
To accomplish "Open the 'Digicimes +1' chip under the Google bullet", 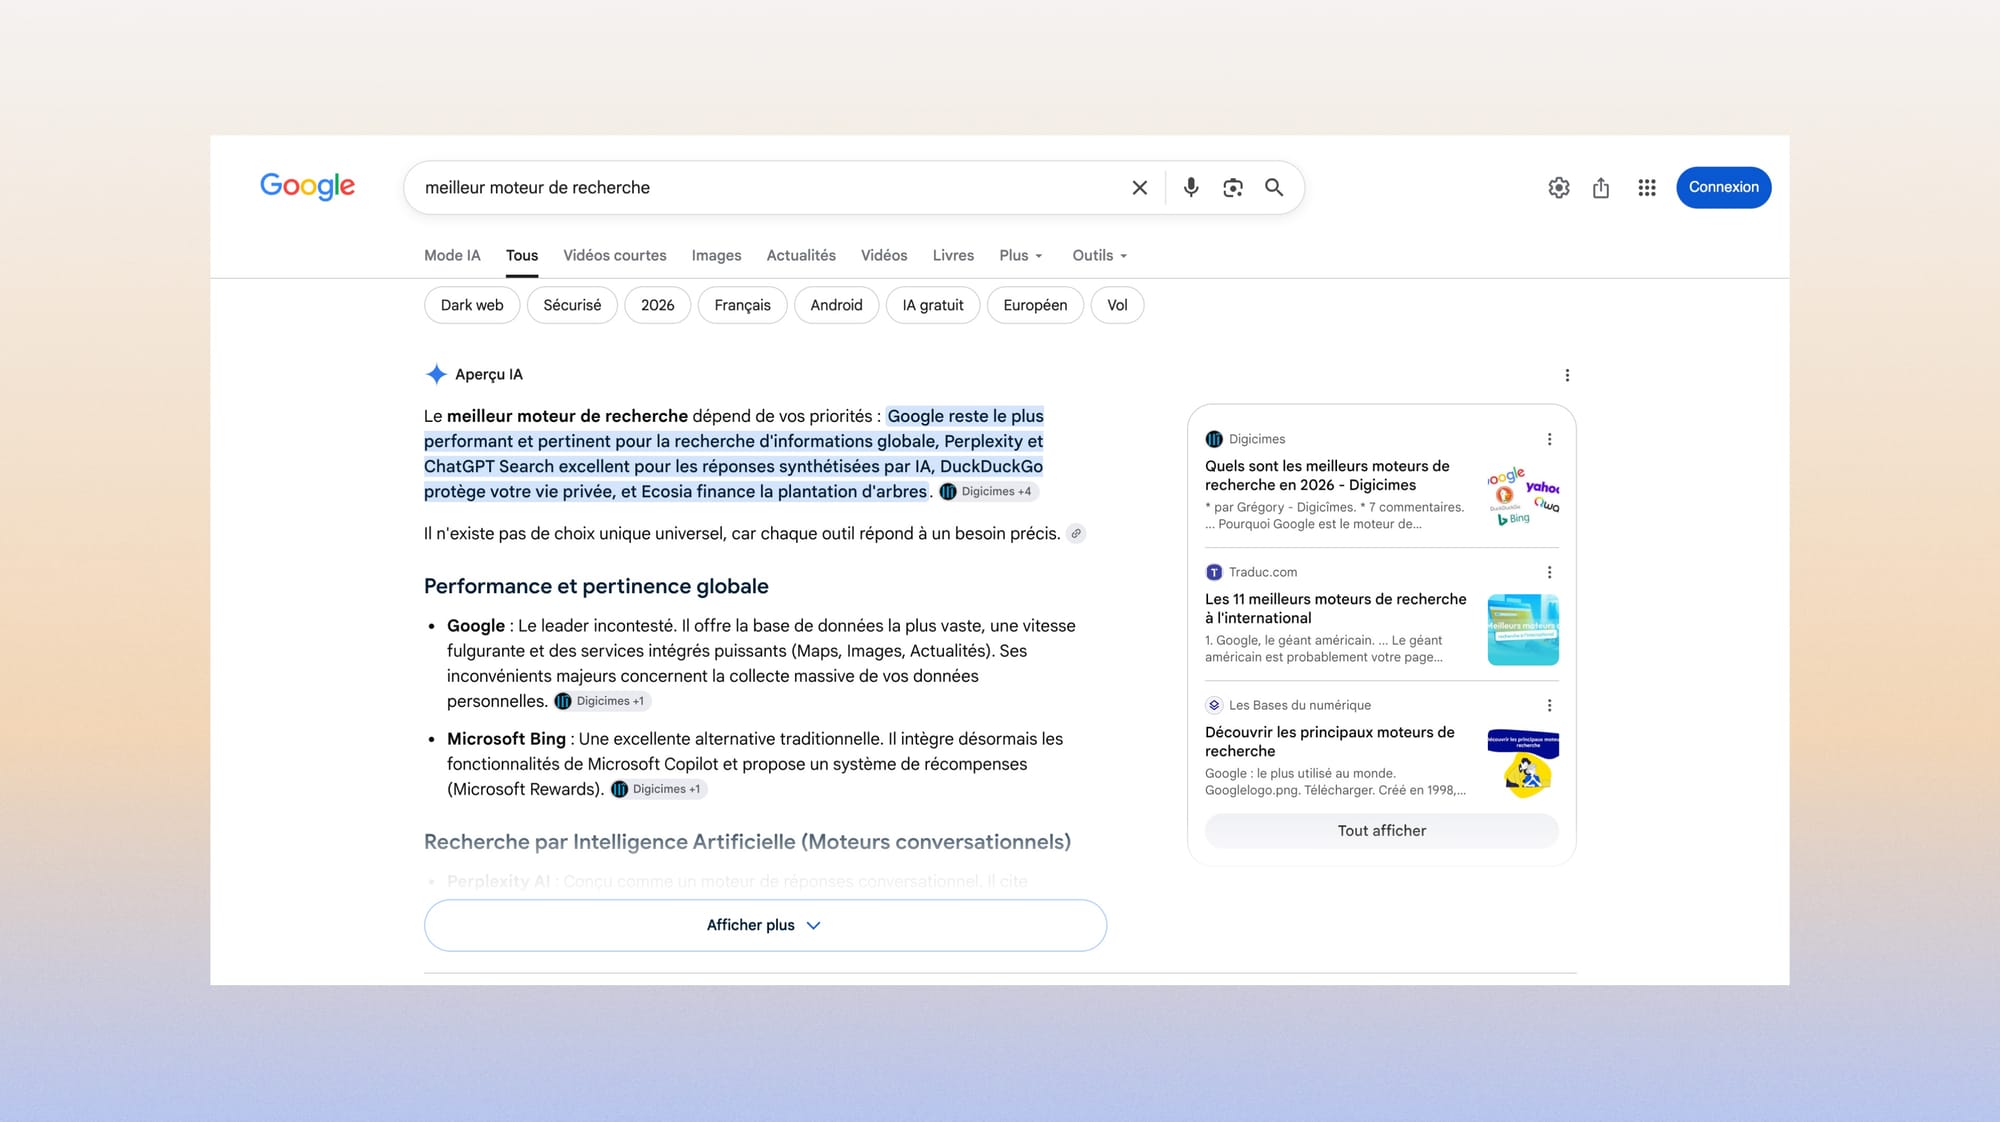I will [x=602, y=701].
